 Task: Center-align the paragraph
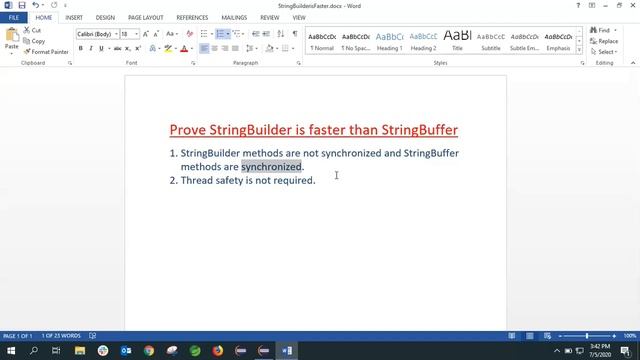click(214, 49)
